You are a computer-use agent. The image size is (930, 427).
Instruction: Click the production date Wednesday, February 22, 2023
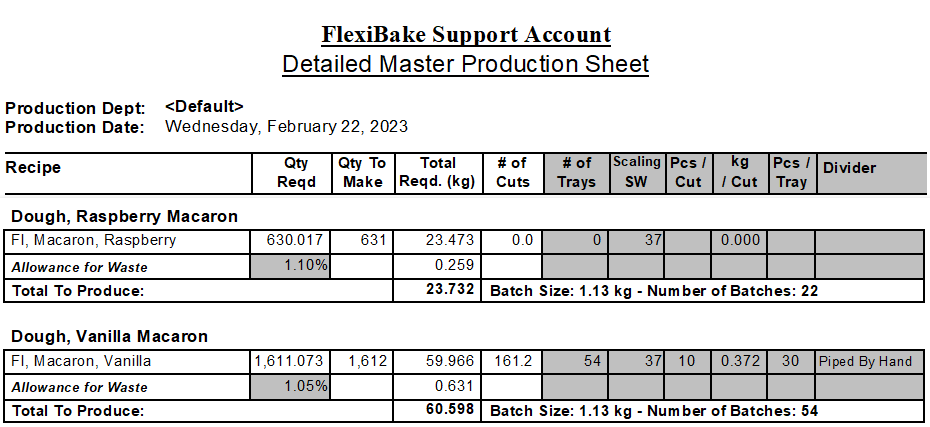point(286,126)
